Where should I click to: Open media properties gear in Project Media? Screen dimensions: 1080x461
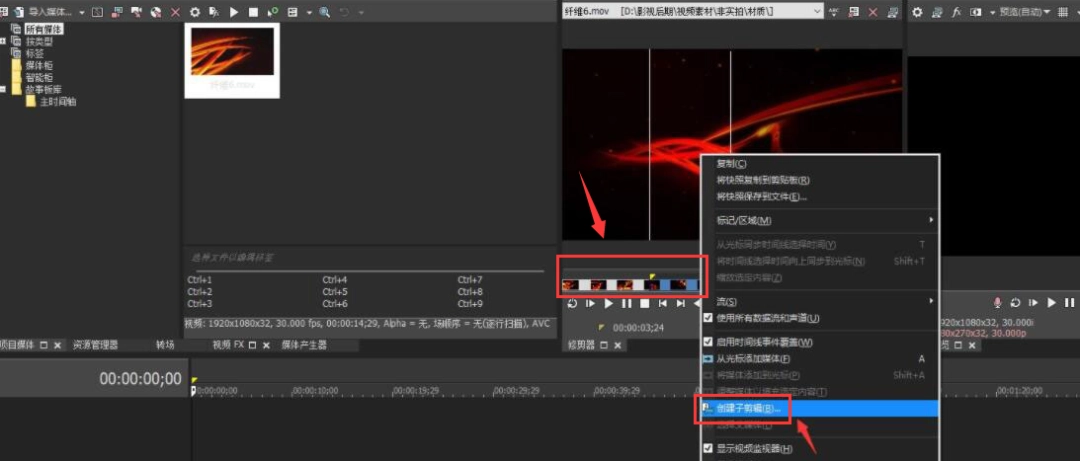195,12
